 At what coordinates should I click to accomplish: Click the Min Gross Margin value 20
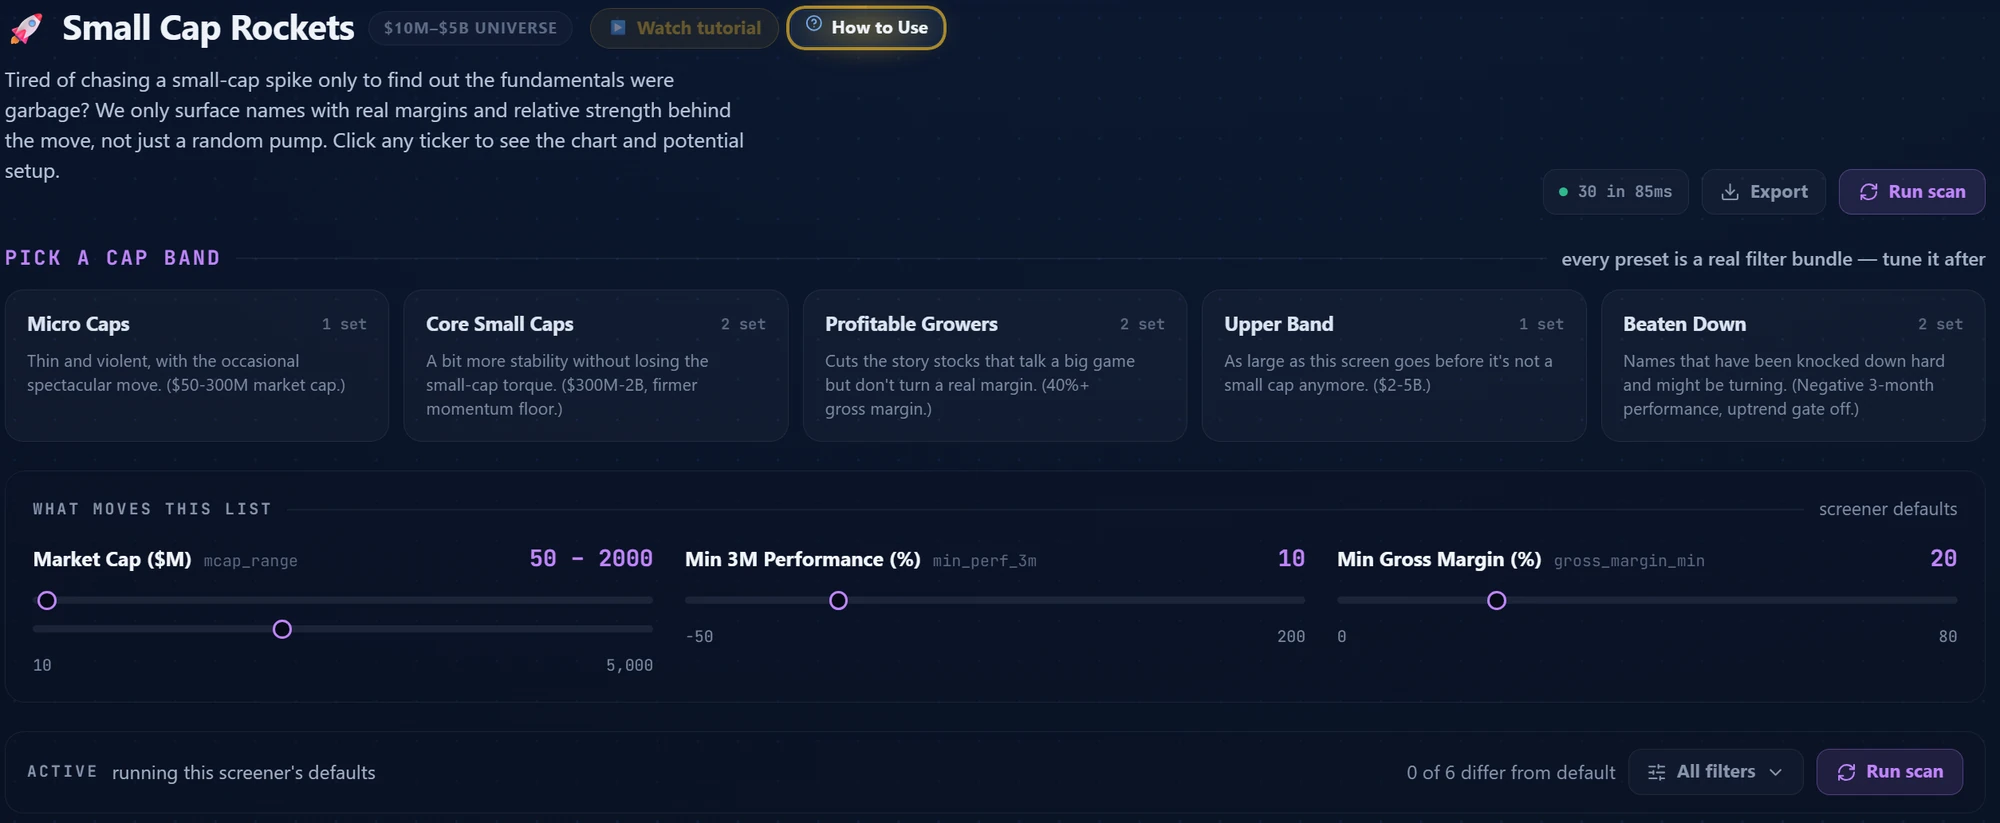[x=1943, y=559]
